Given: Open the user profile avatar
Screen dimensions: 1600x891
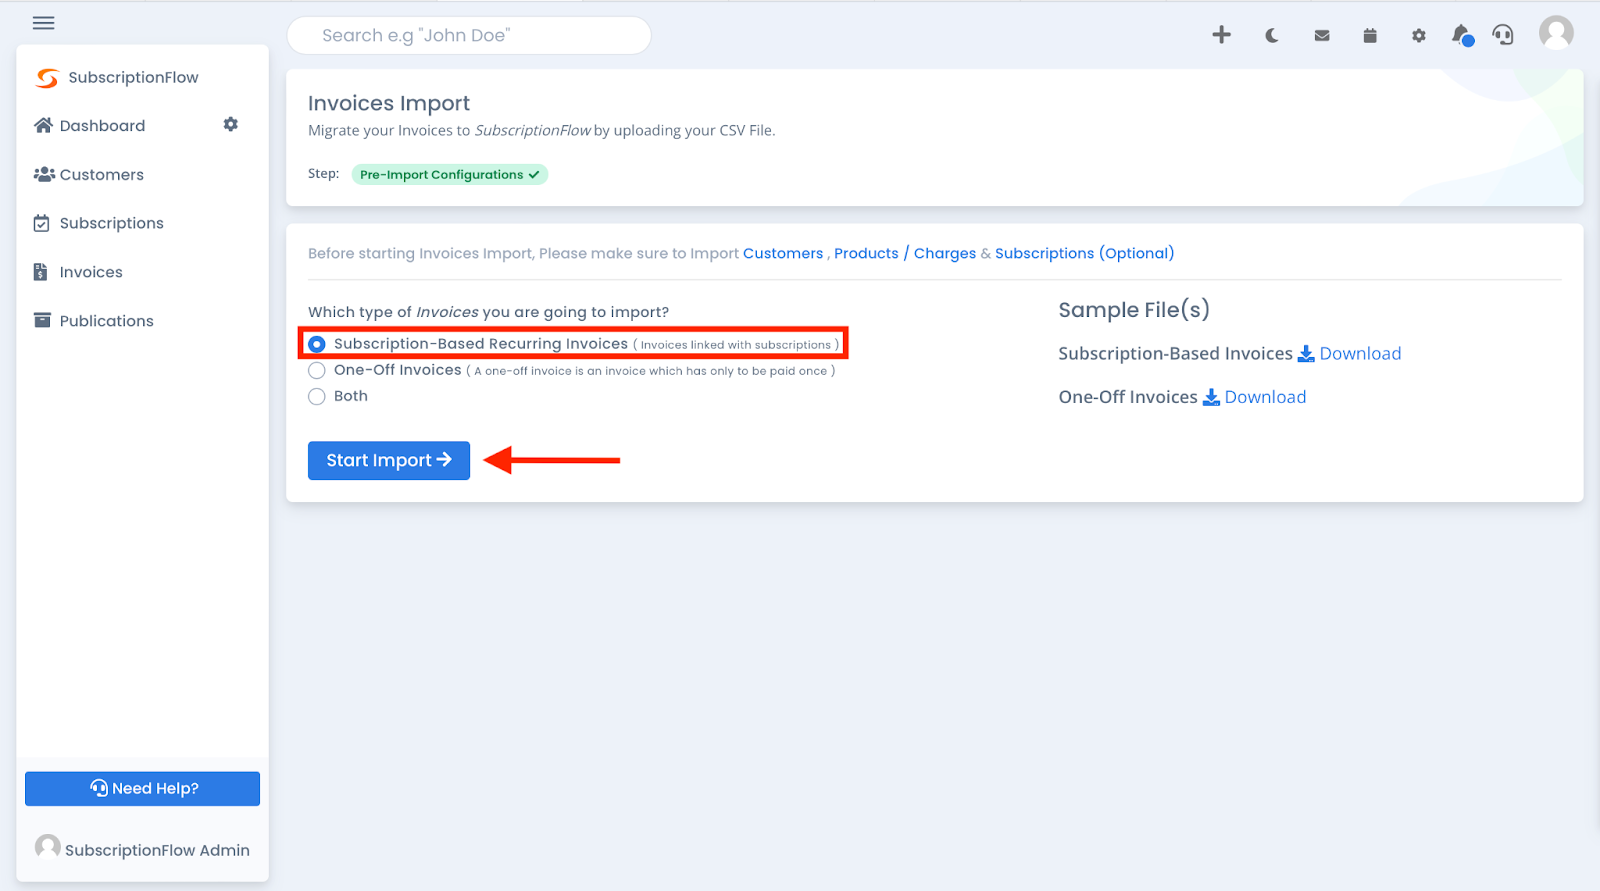Looking at the screenshot, I should [x=1556, y=33].
